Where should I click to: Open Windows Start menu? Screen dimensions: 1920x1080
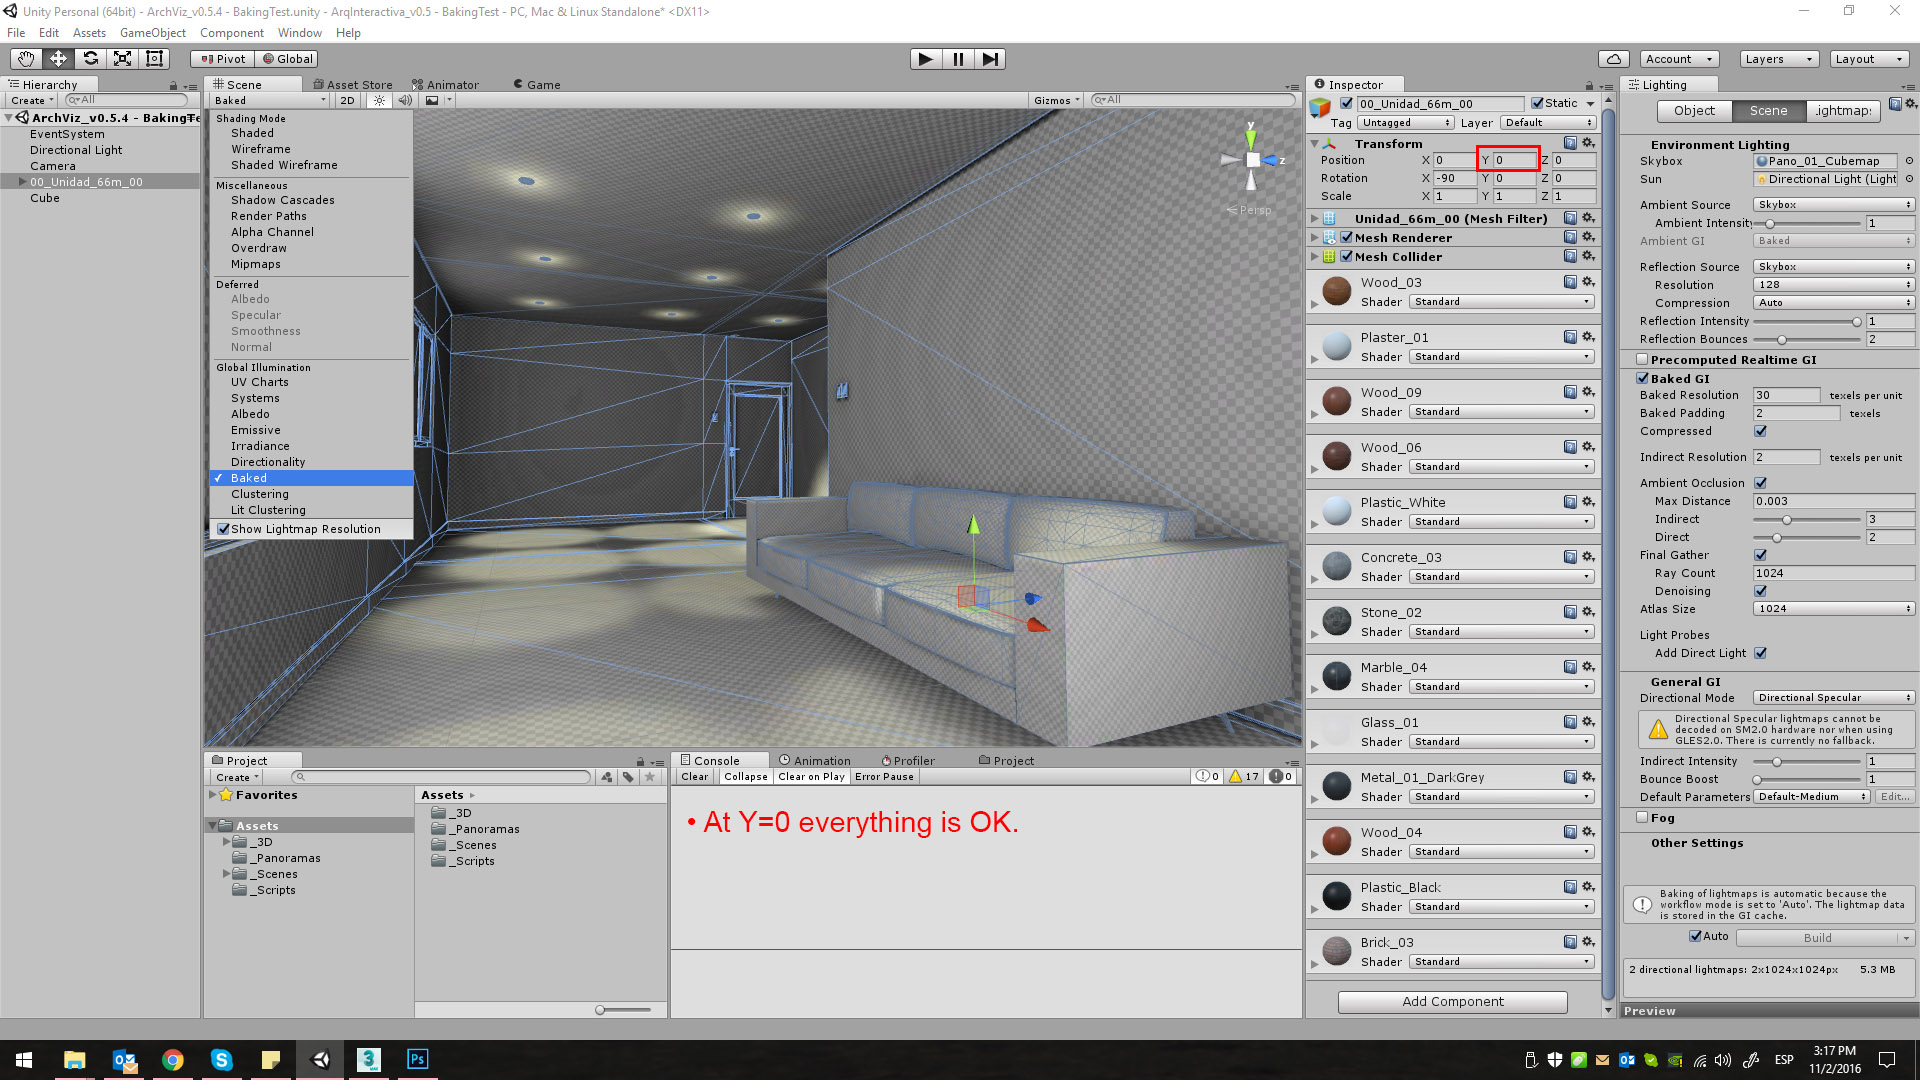24,1059
